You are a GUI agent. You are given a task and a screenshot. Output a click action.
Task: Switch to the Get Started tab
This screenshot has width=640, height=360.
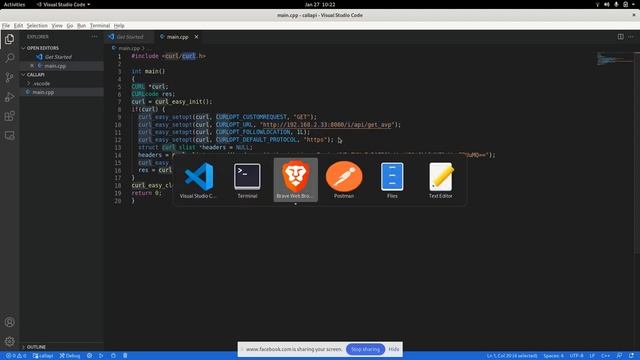129,37
